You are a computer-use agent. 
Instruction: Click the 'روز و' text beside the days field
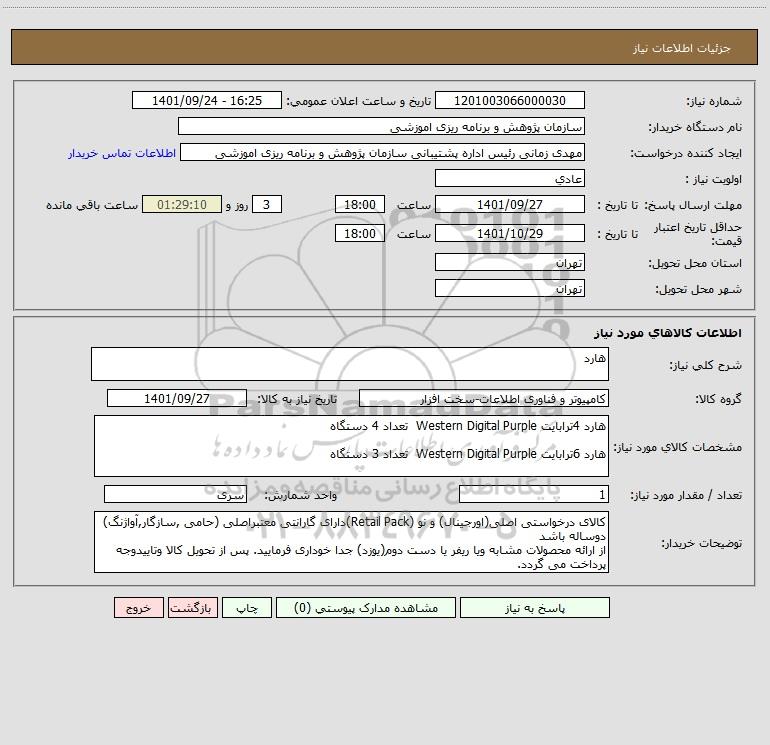[237, 205]
